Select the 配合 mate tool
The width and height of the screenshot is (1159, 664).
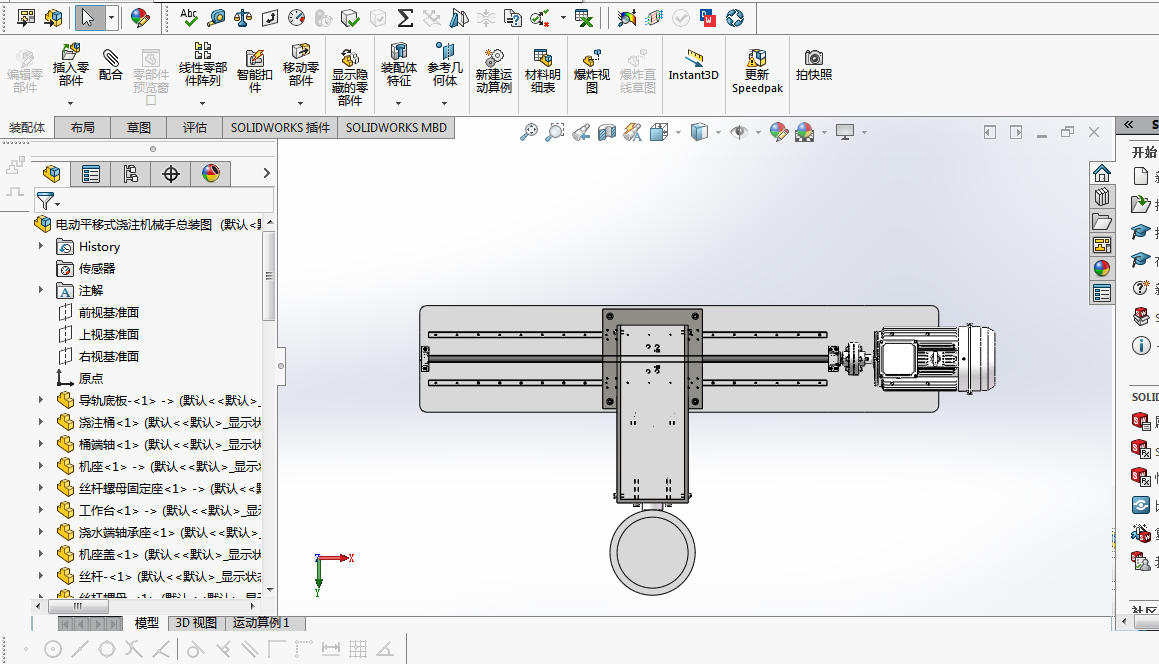click(x=110, y=65)
